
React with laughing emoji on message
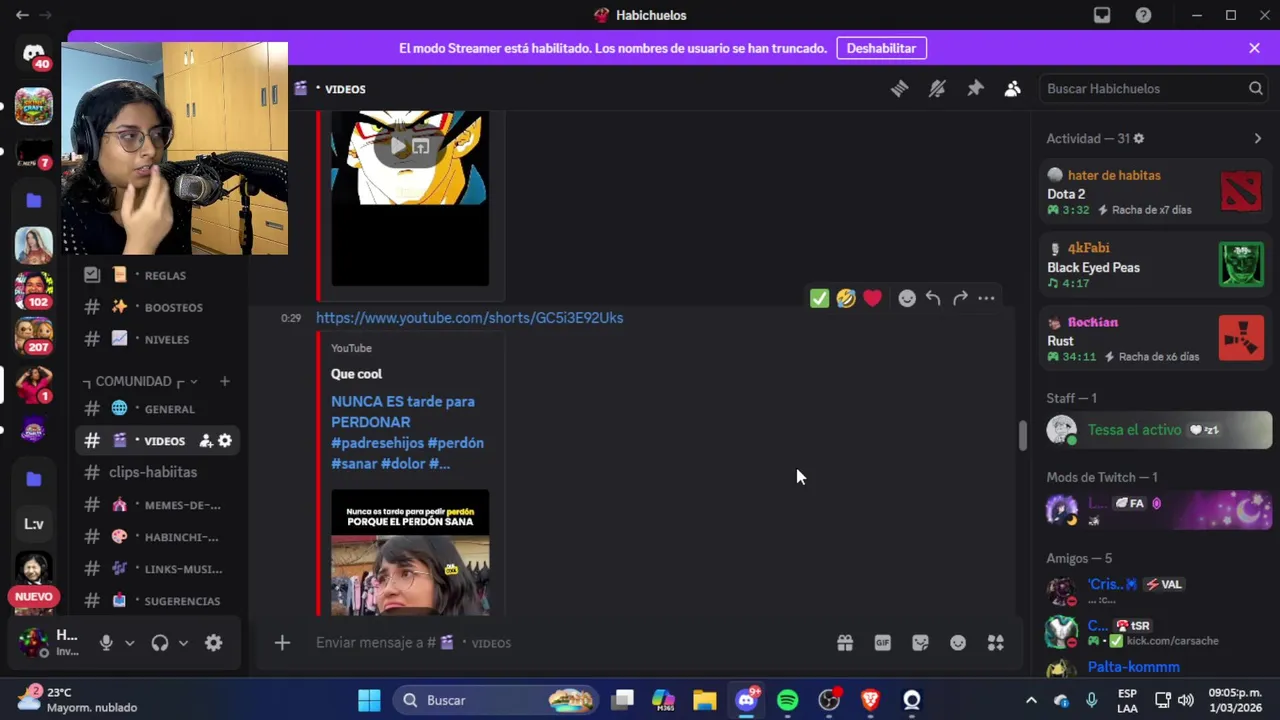click(x=846, y=298)
